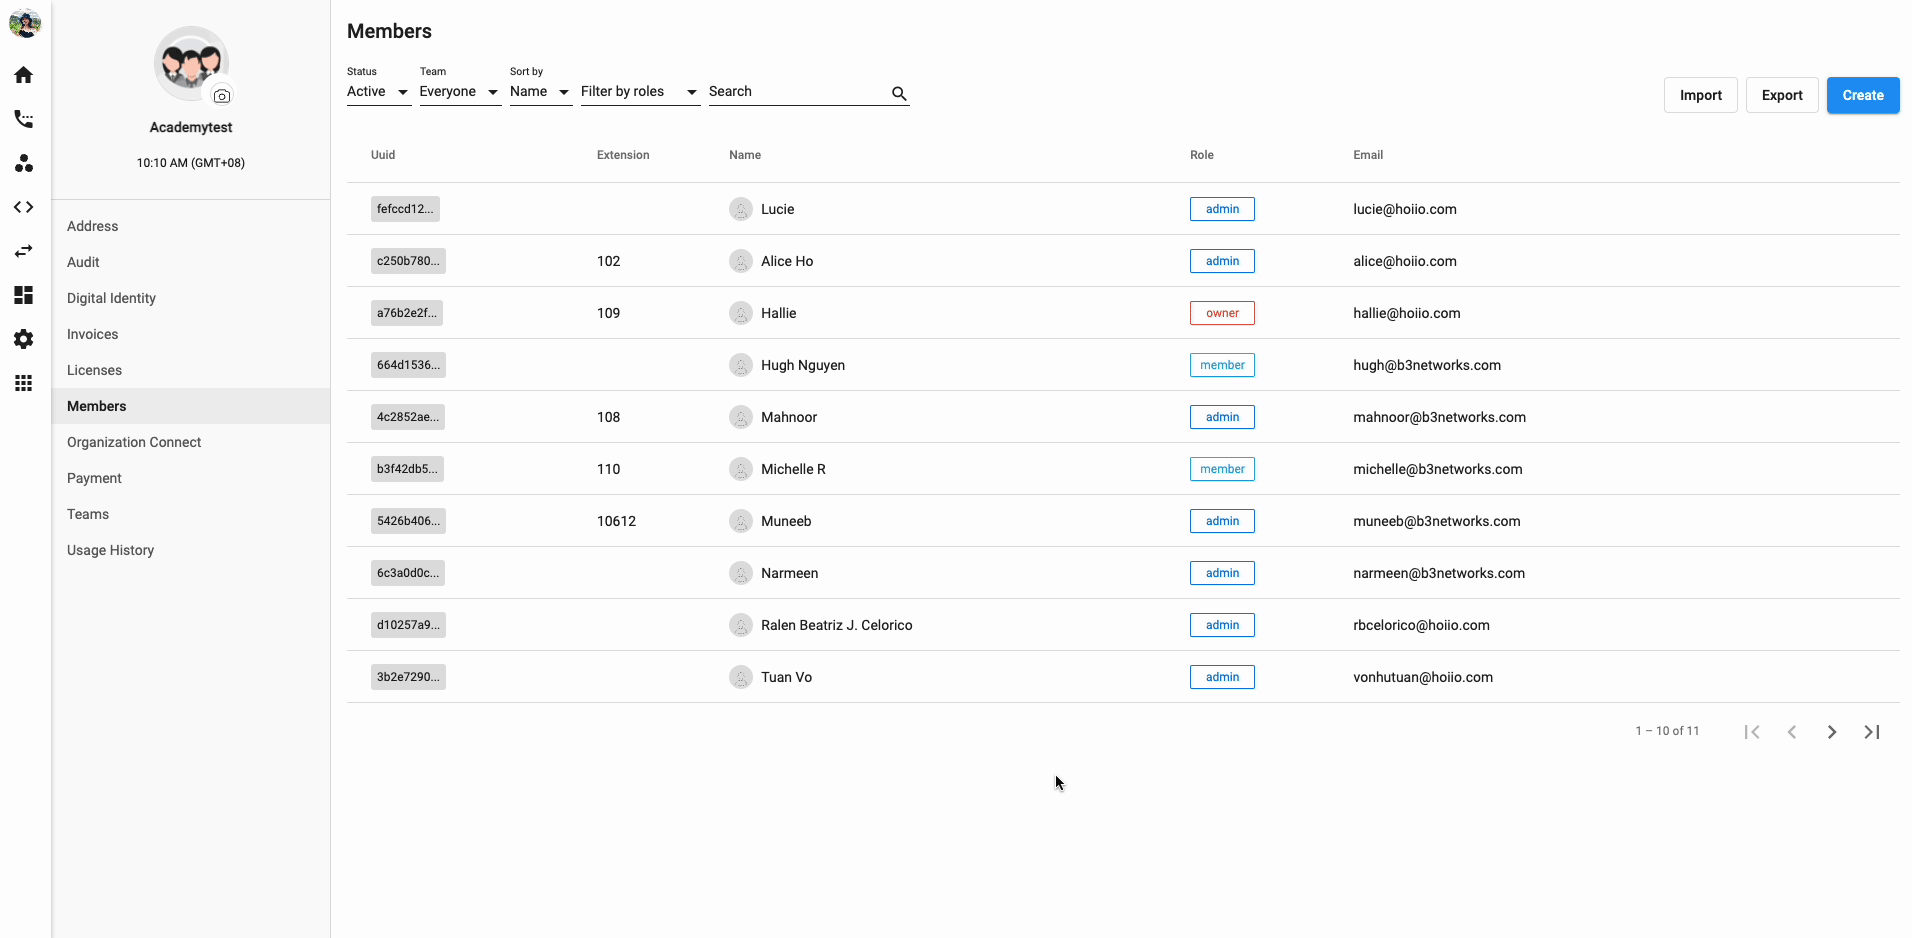
Task: Click the three-circles workspace icon
Action: pyautogui.click(x=24, y=163)
